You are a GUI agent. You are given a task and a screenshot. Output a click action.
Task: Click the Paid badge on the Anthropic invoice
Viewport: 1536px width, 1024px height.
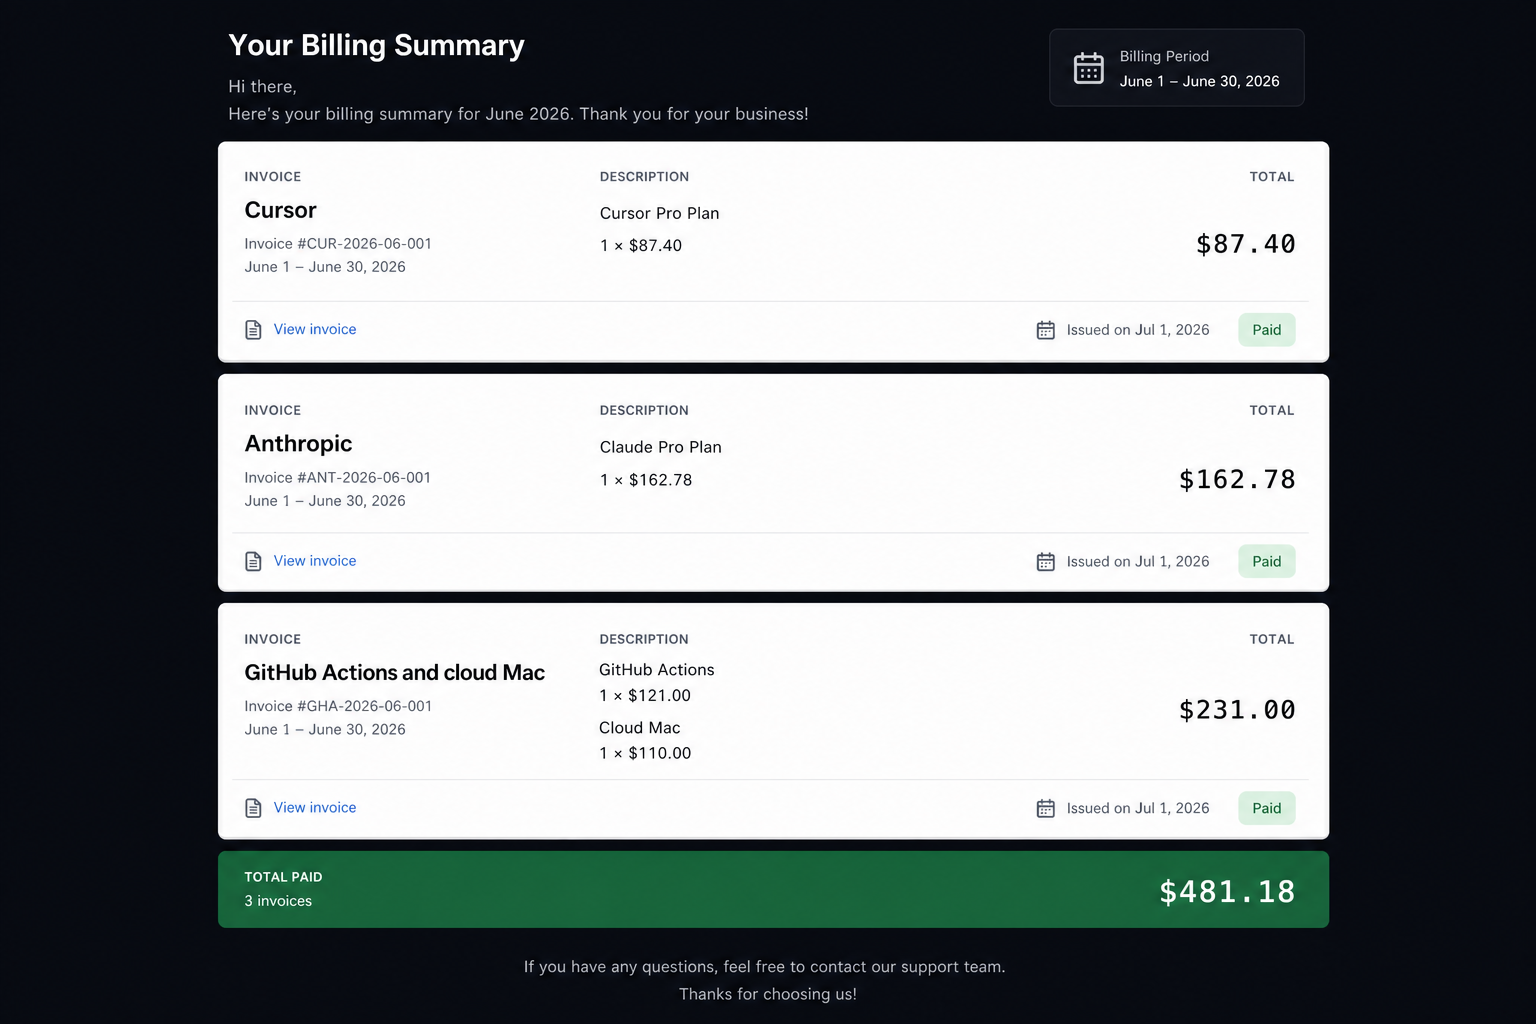[1267, 562]
